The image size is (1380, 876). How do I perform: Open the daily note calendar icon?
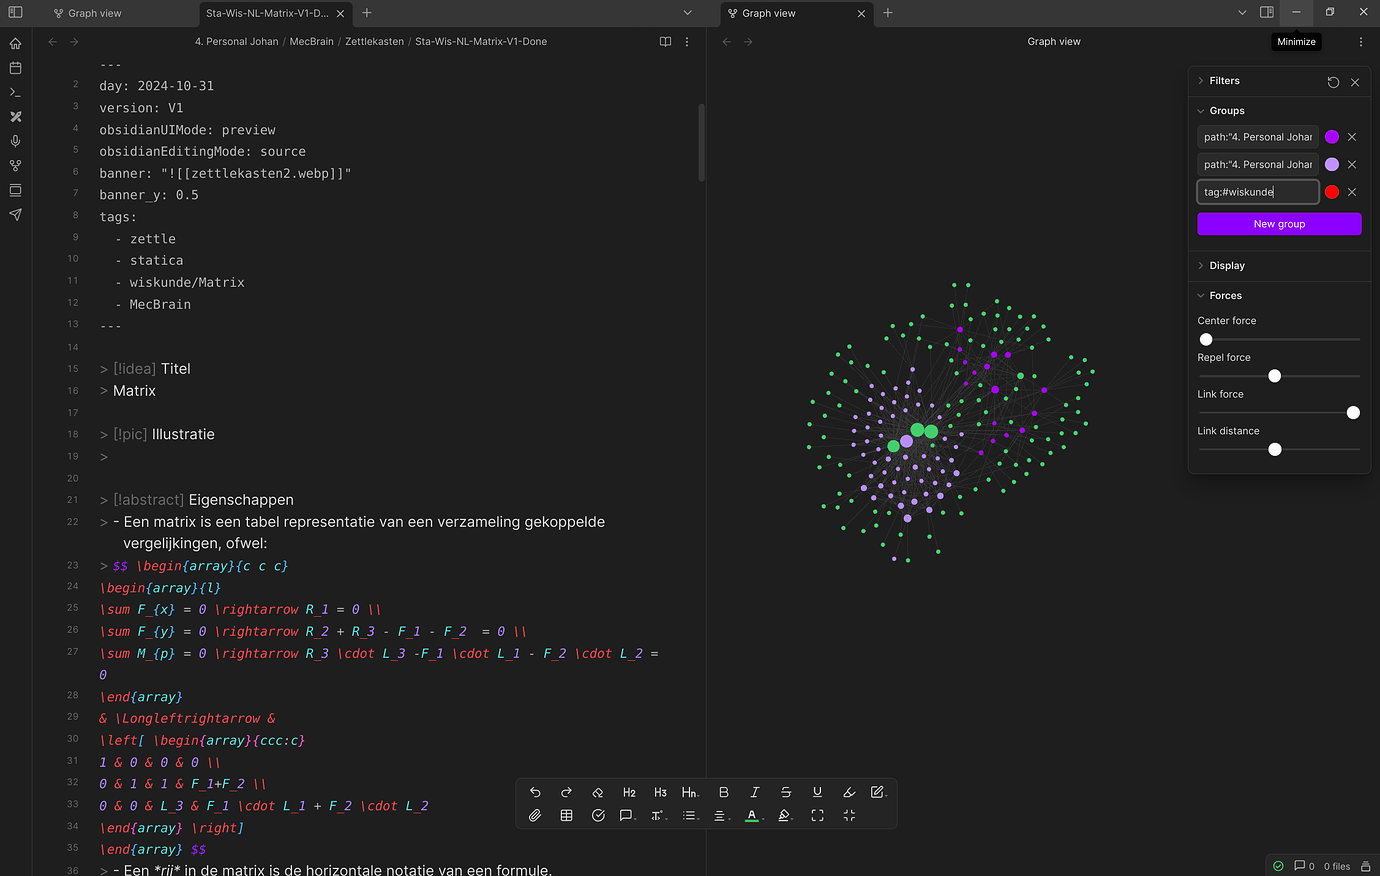[15, 68]
